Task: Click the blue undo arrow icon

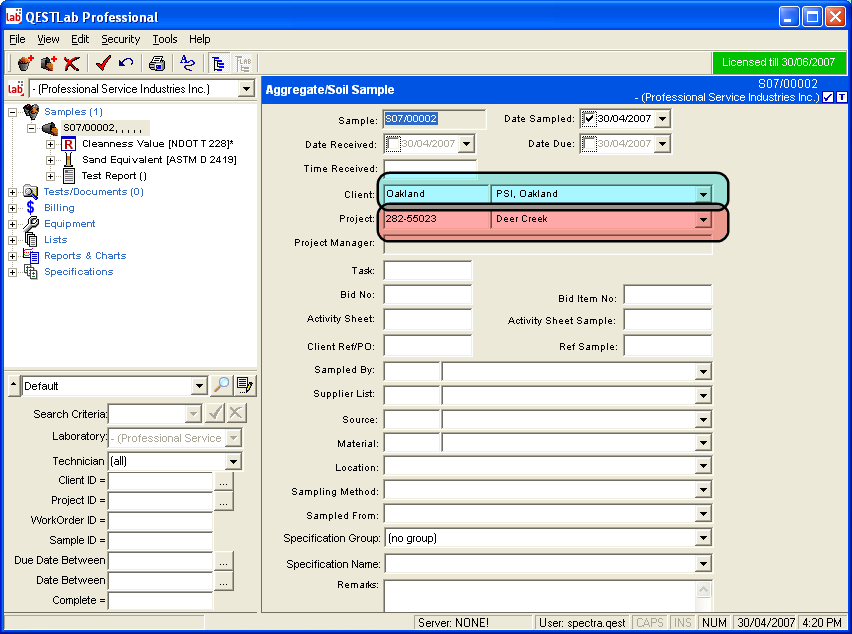Action: pyautogui.click(x=126, y=63)
